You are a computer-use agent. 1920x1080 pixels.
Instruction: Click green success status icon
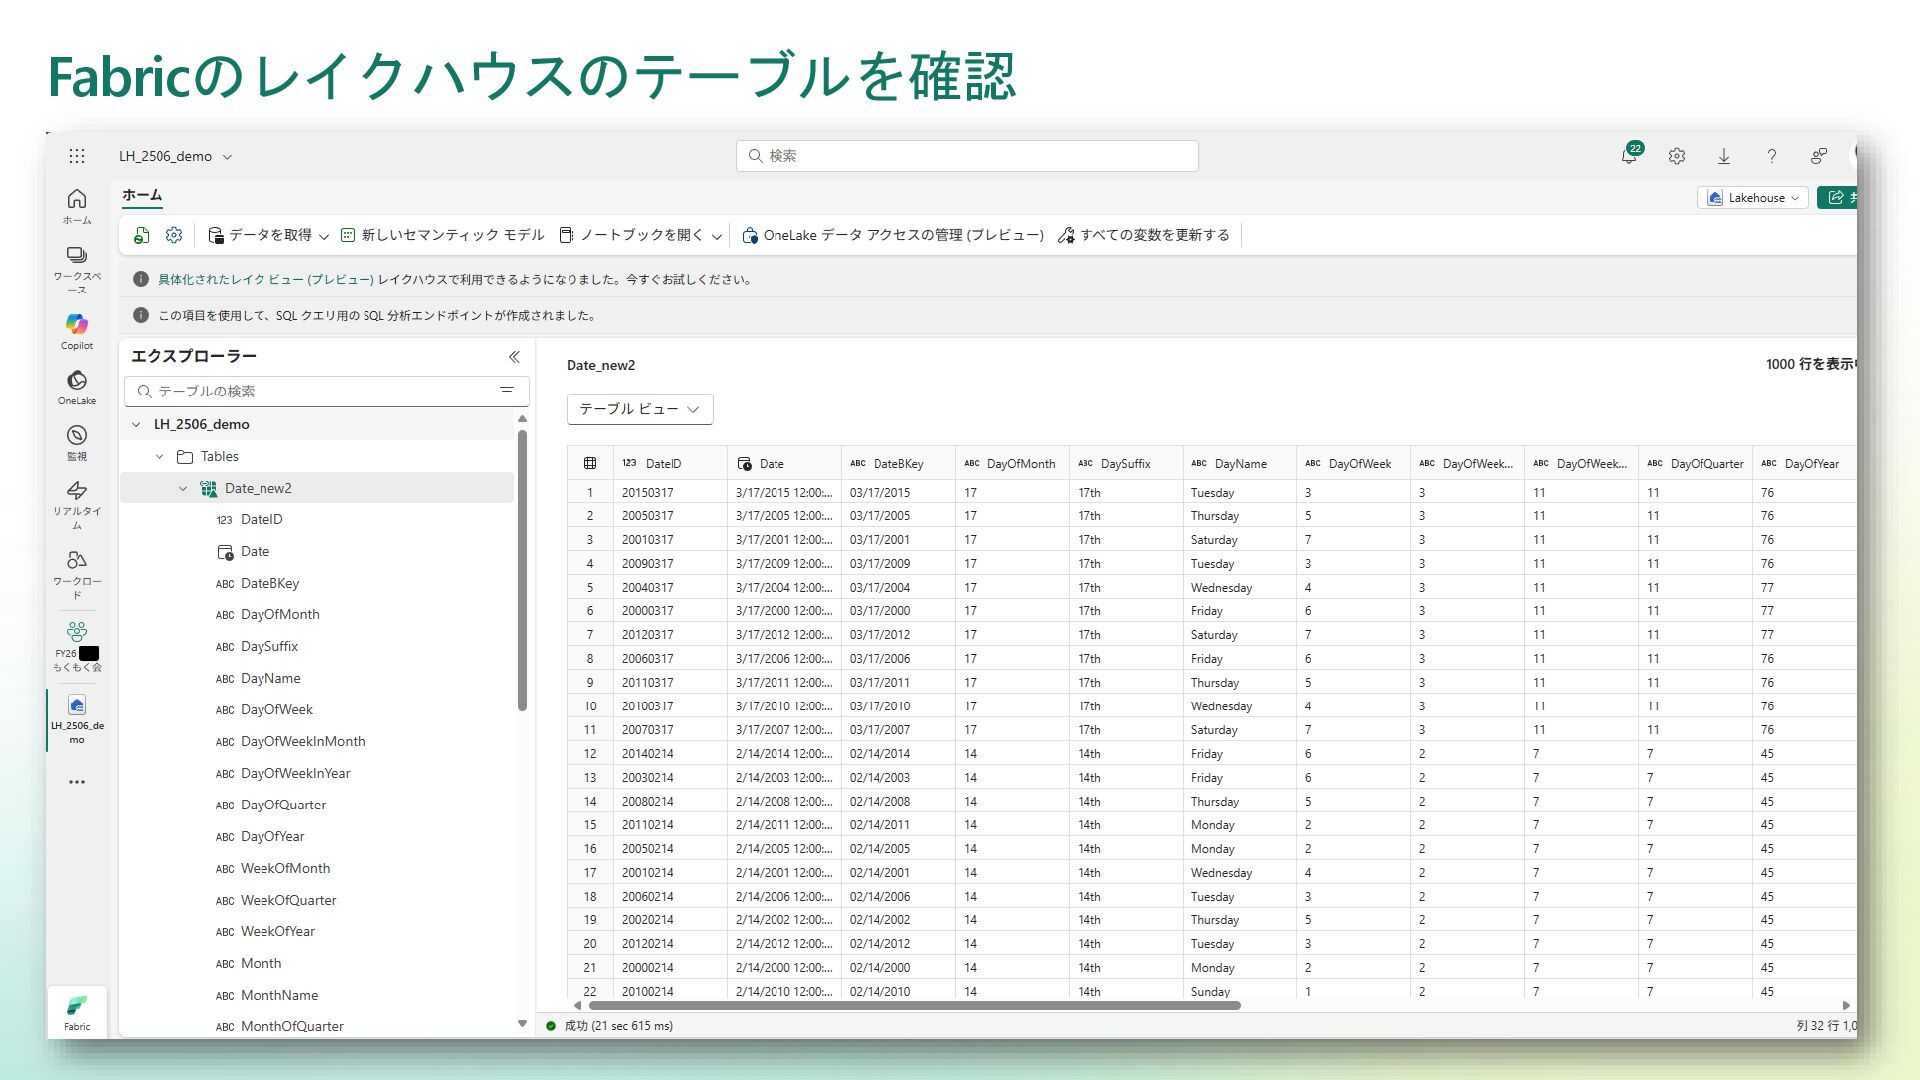click(x=551, y=1026)
